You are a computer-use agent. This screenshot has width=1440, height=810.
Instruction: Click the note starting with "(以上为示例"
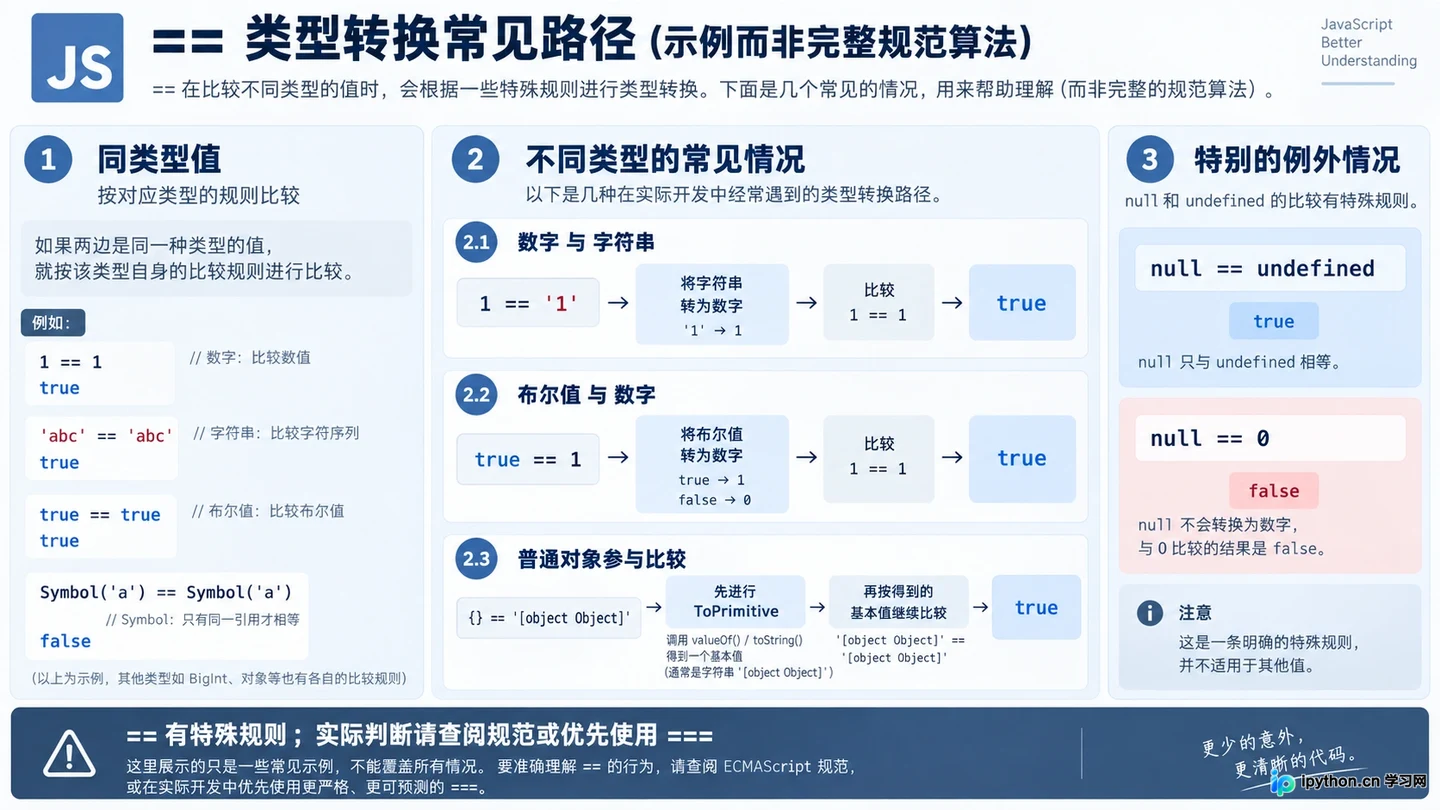tap(219, 678)
